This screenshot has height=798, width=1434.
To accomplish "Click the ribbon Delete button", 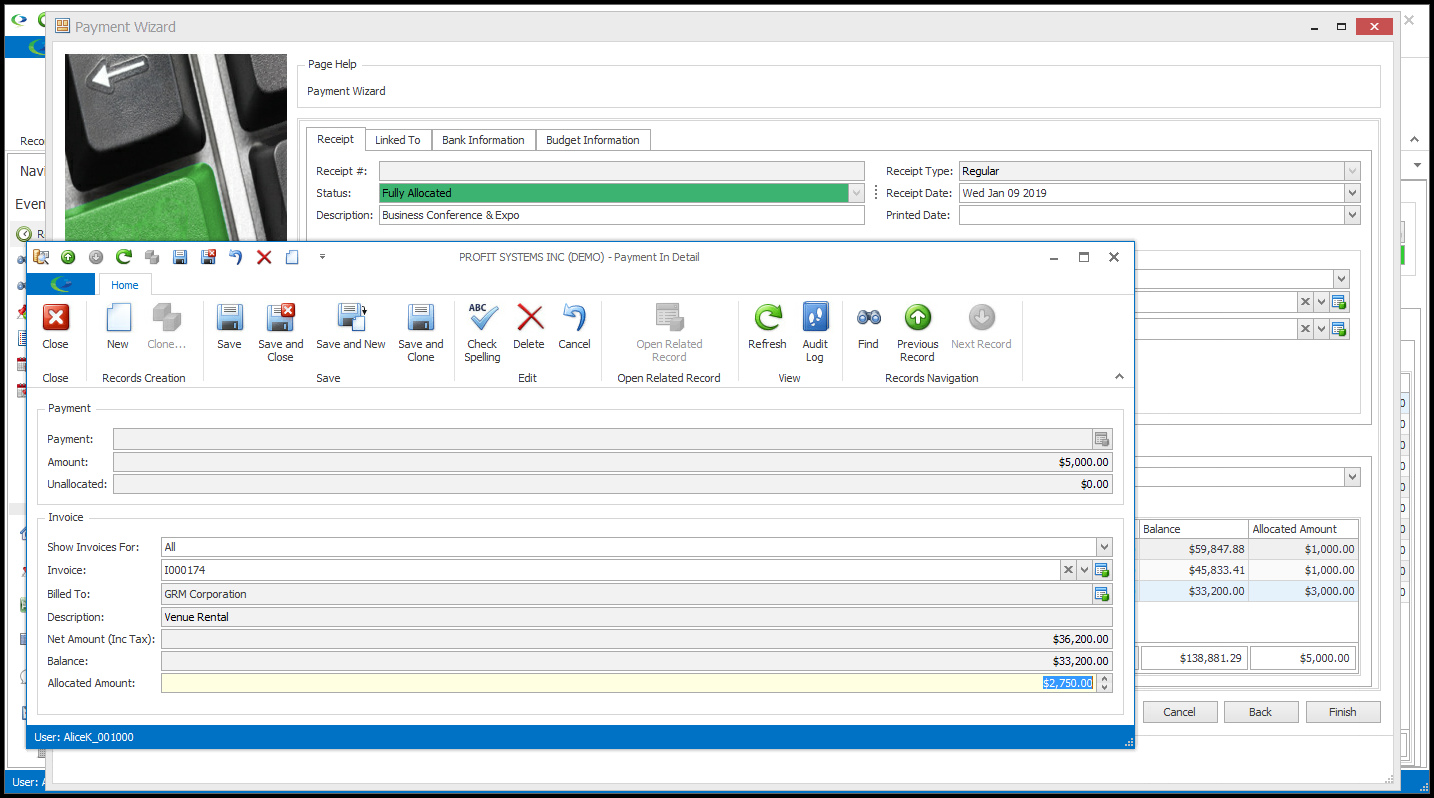I will [529, 327].
